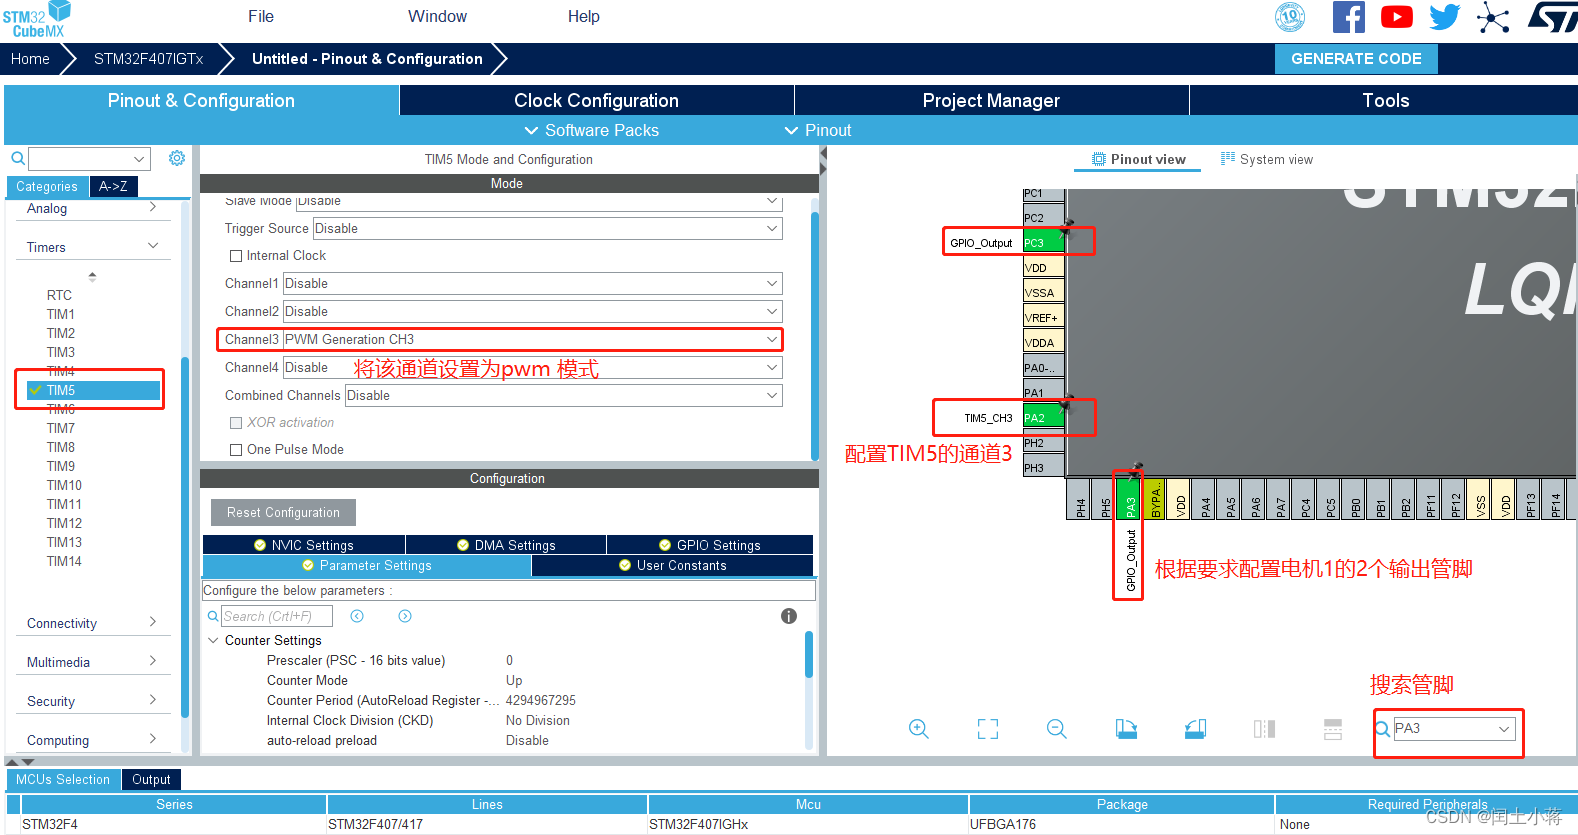Switch to Clock Configuration tab
Image resolution: width=1578 pixels, height=835 pixels.
pos(596,101)
